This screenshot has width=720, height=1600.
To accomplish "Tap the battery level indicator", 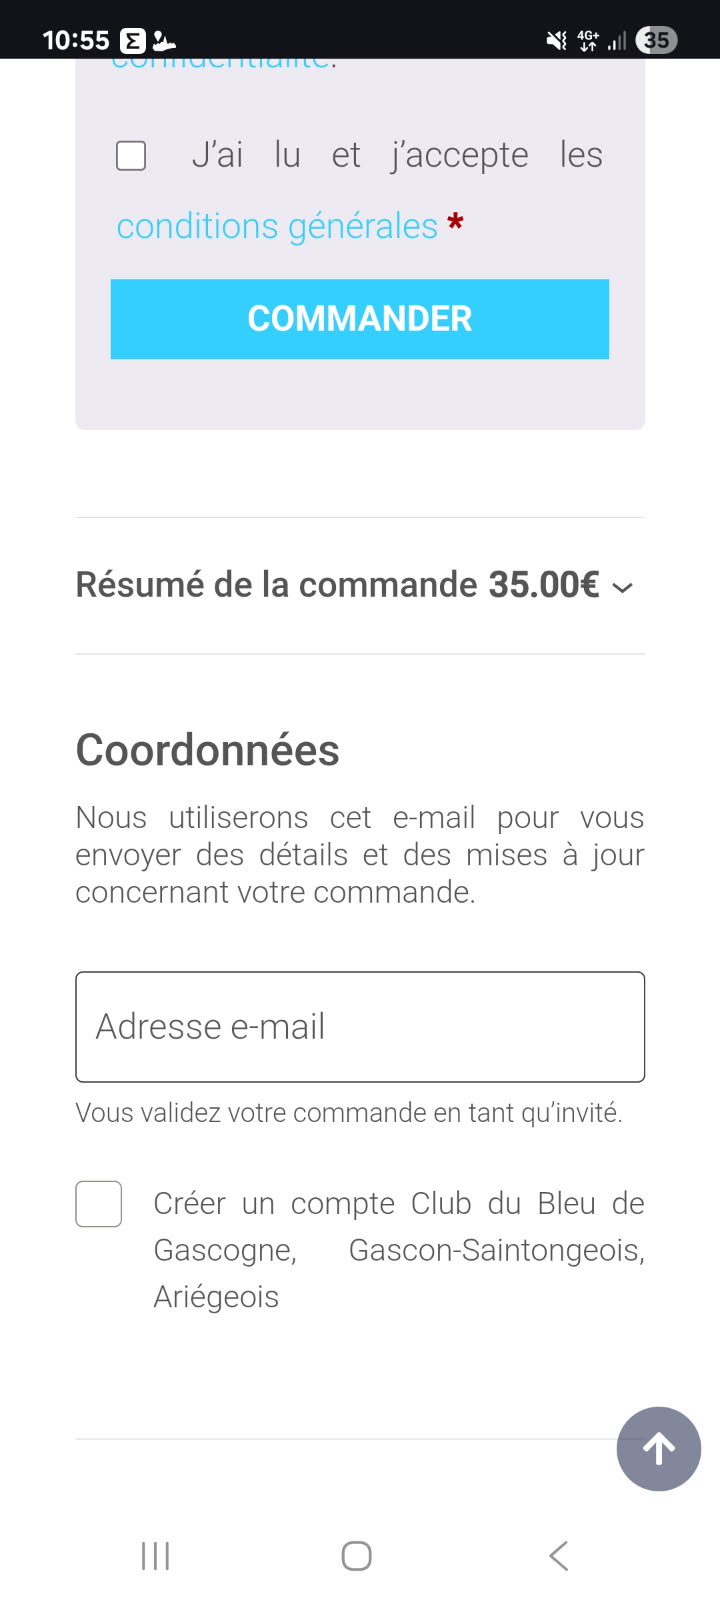I will click(x=657, y=40).
